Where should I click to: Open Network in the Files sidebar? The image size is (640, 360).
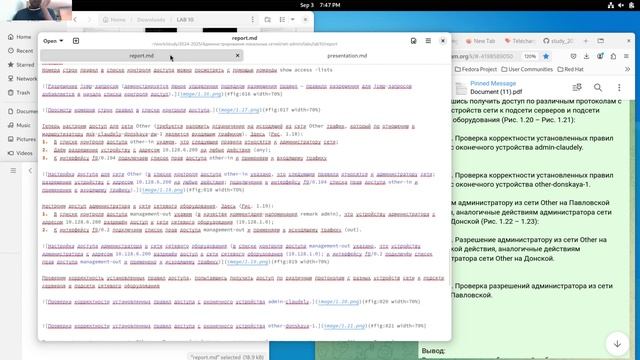pyautogui.click(x=22, y=78)
